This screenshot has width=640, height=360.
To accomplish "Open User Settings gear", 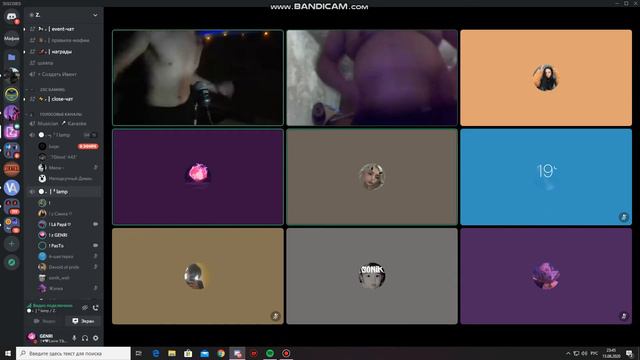I will [96, 338].
